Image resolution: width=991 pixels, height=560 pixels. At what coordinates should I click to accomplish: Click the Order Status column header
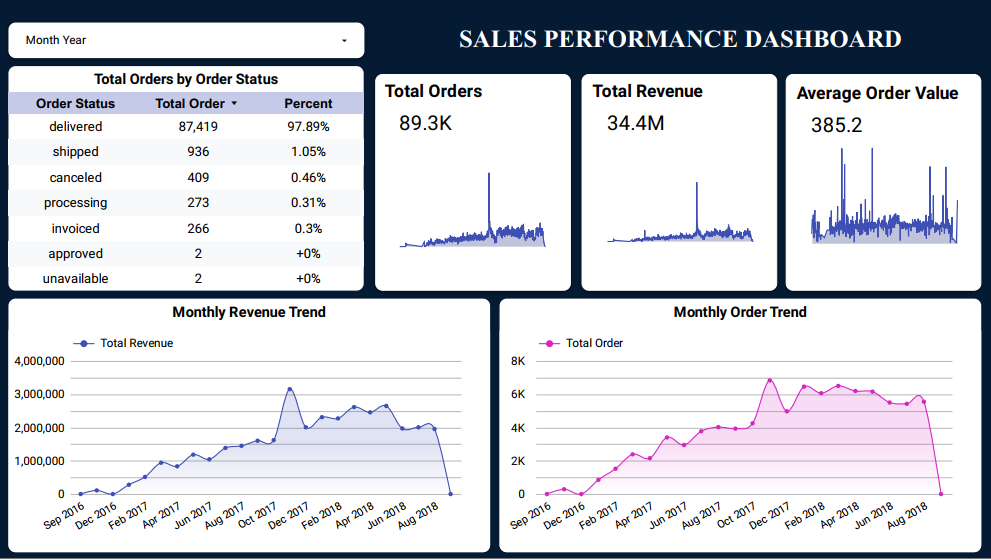pos(75,103)
